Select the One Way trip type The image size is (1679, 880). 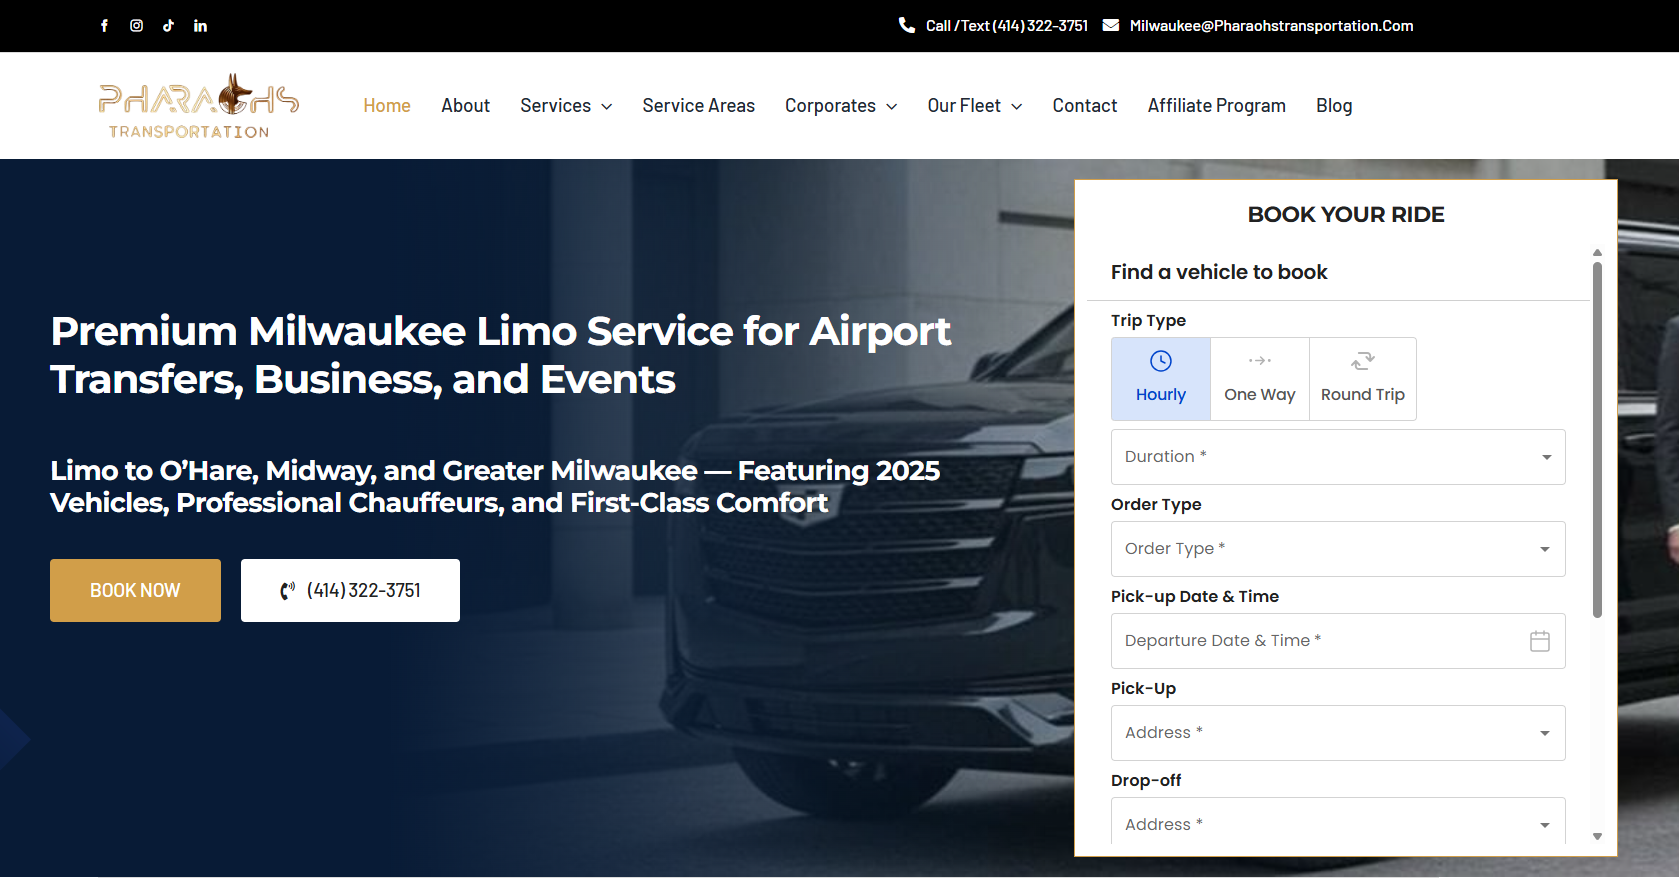click(x=1259, y=379)
